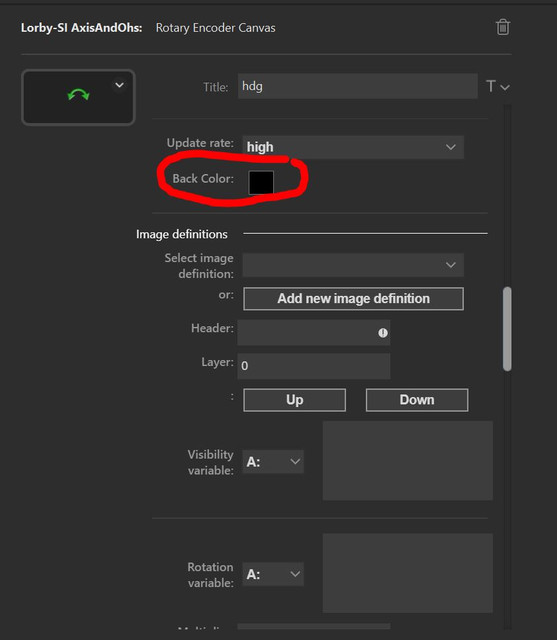Click Add new image definition button
This screenshot has width=557, height=640.
pos(353,299)
